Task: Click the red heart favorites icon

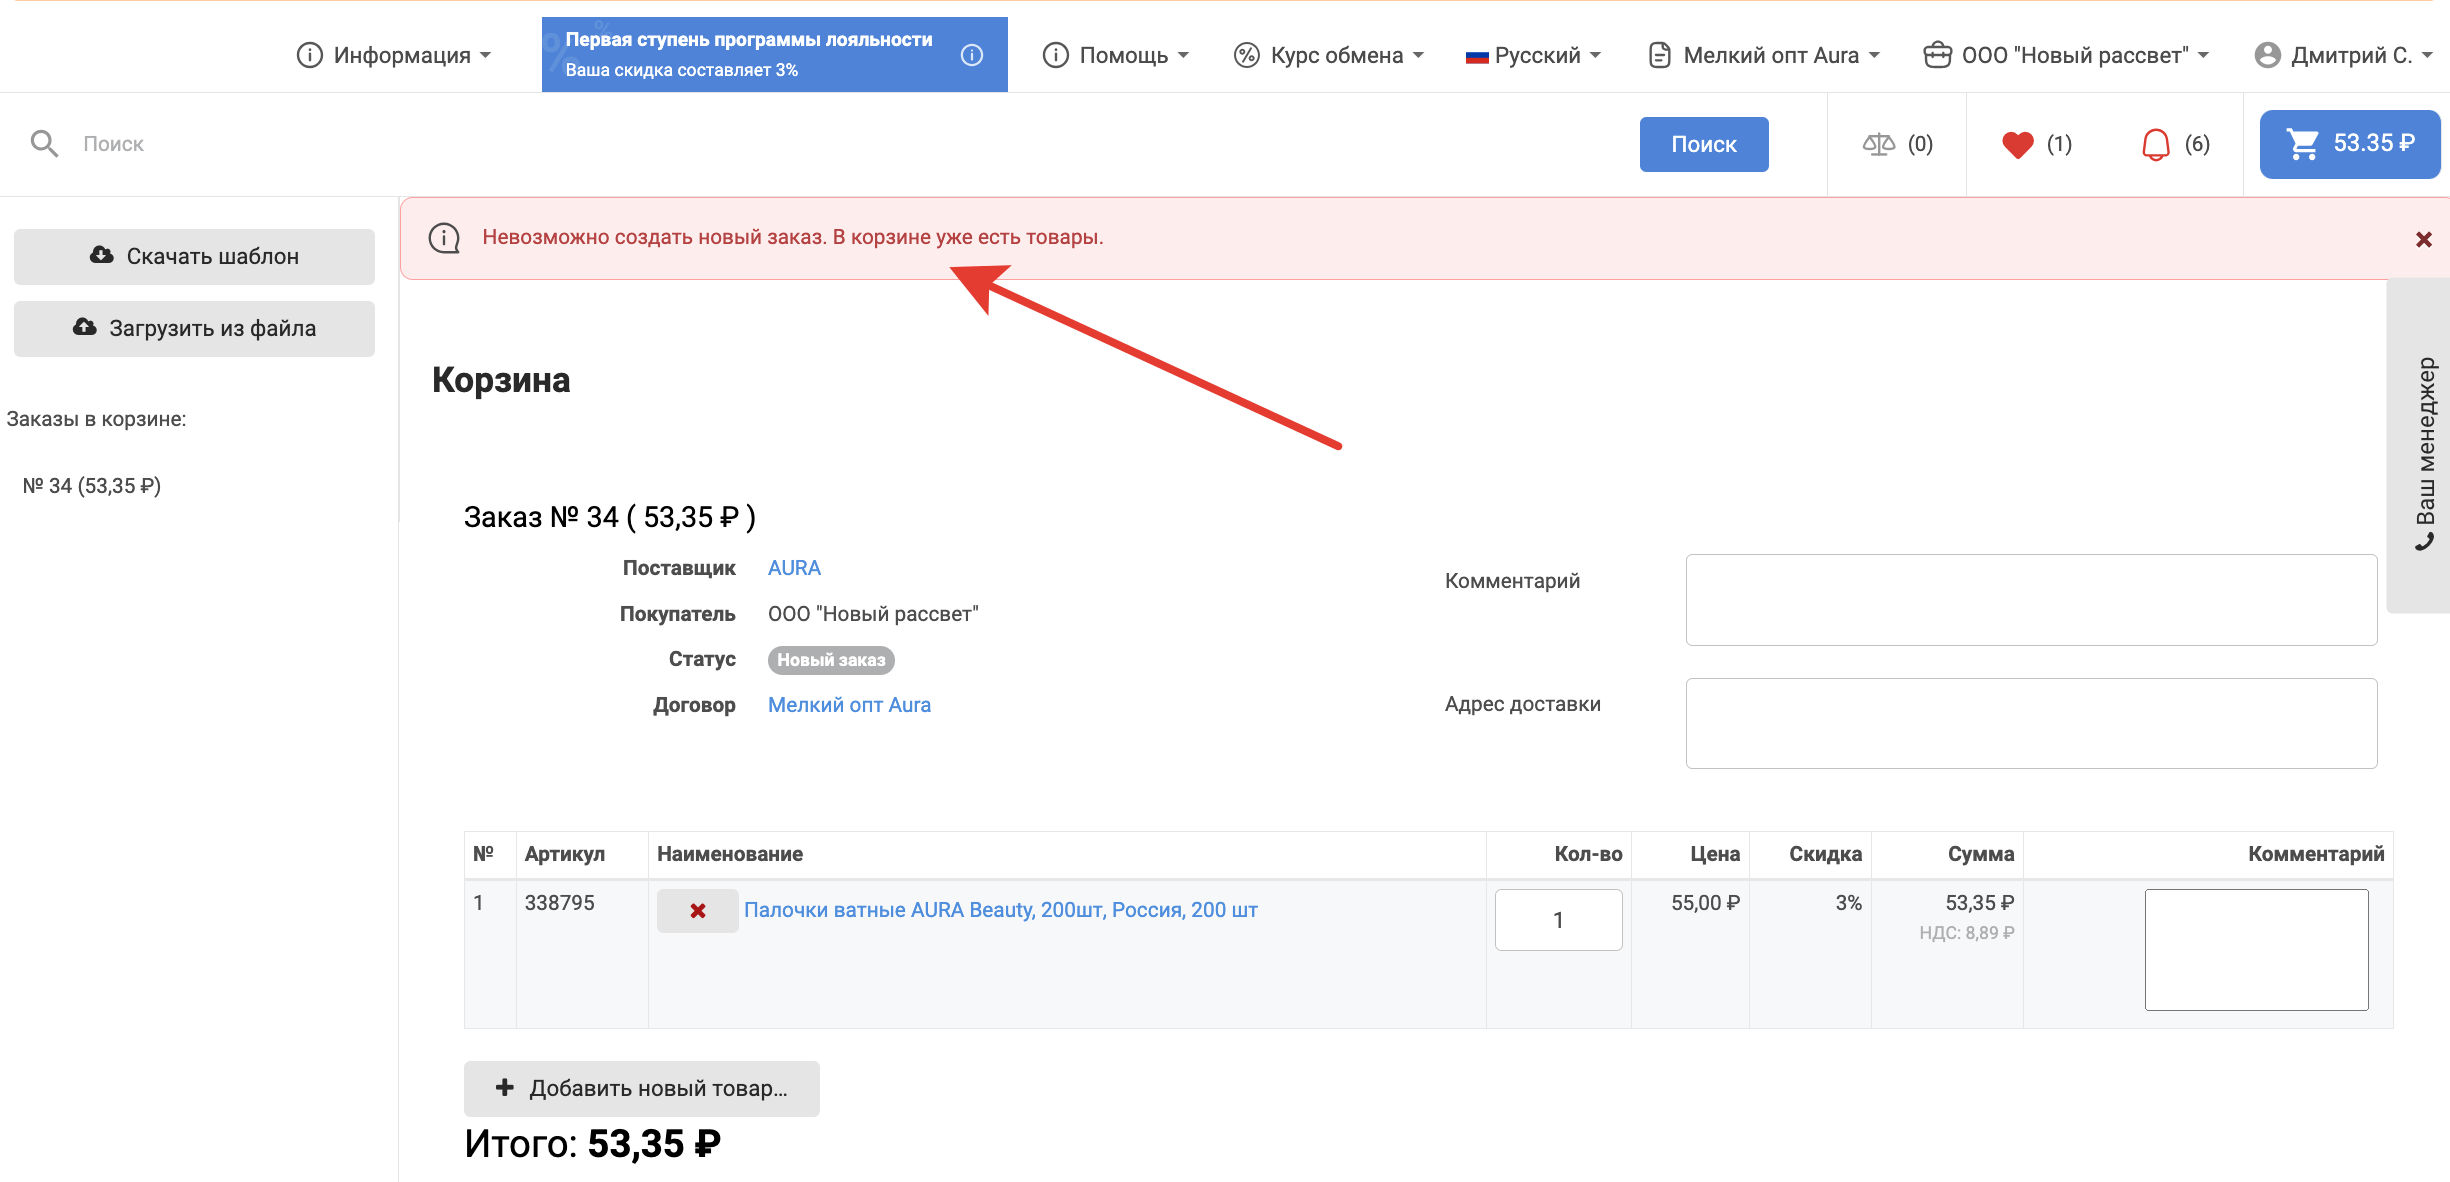Action: [2017, 145]
